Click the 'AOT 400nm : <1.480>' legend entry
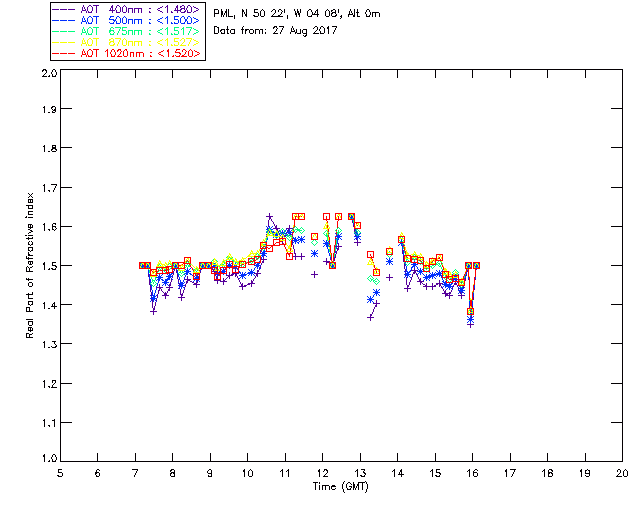This screenshot has height=512, width=640. (127, 9)
